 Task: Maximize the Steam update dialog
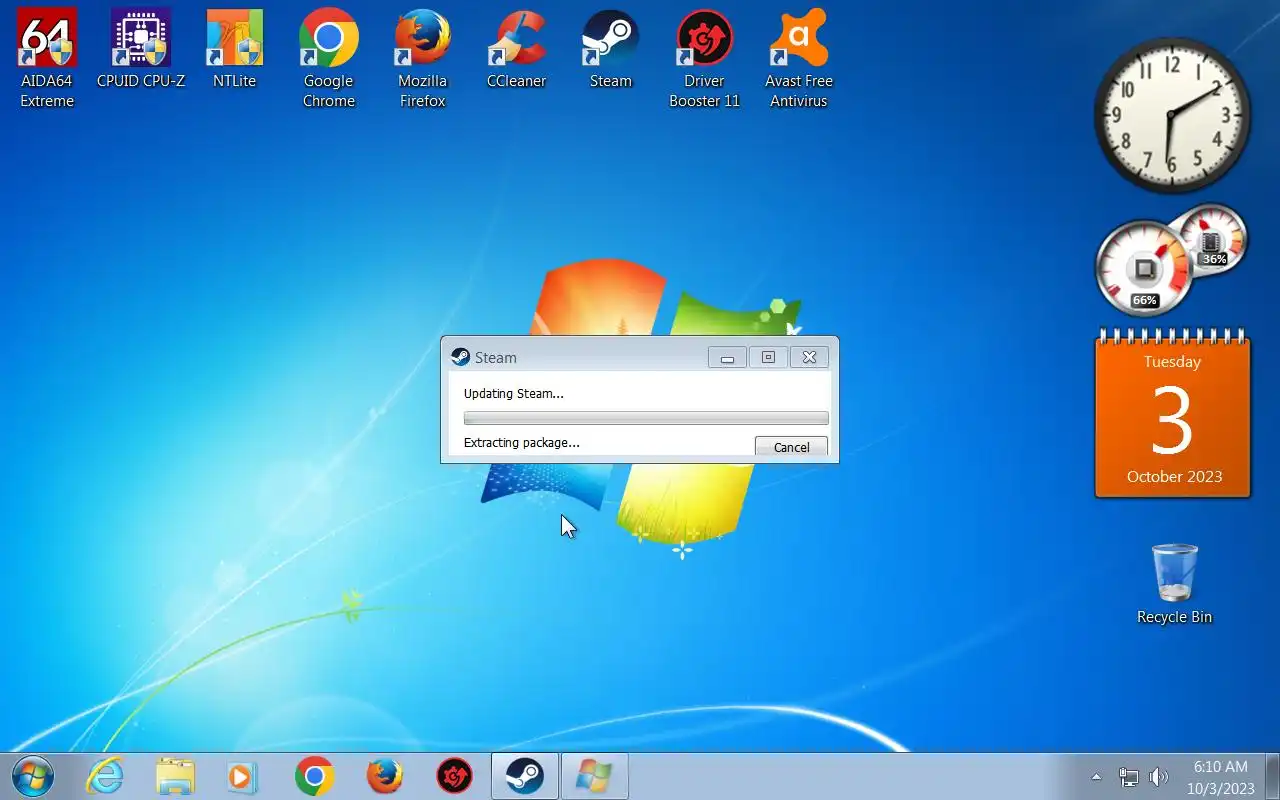click(x=768, y=357)
